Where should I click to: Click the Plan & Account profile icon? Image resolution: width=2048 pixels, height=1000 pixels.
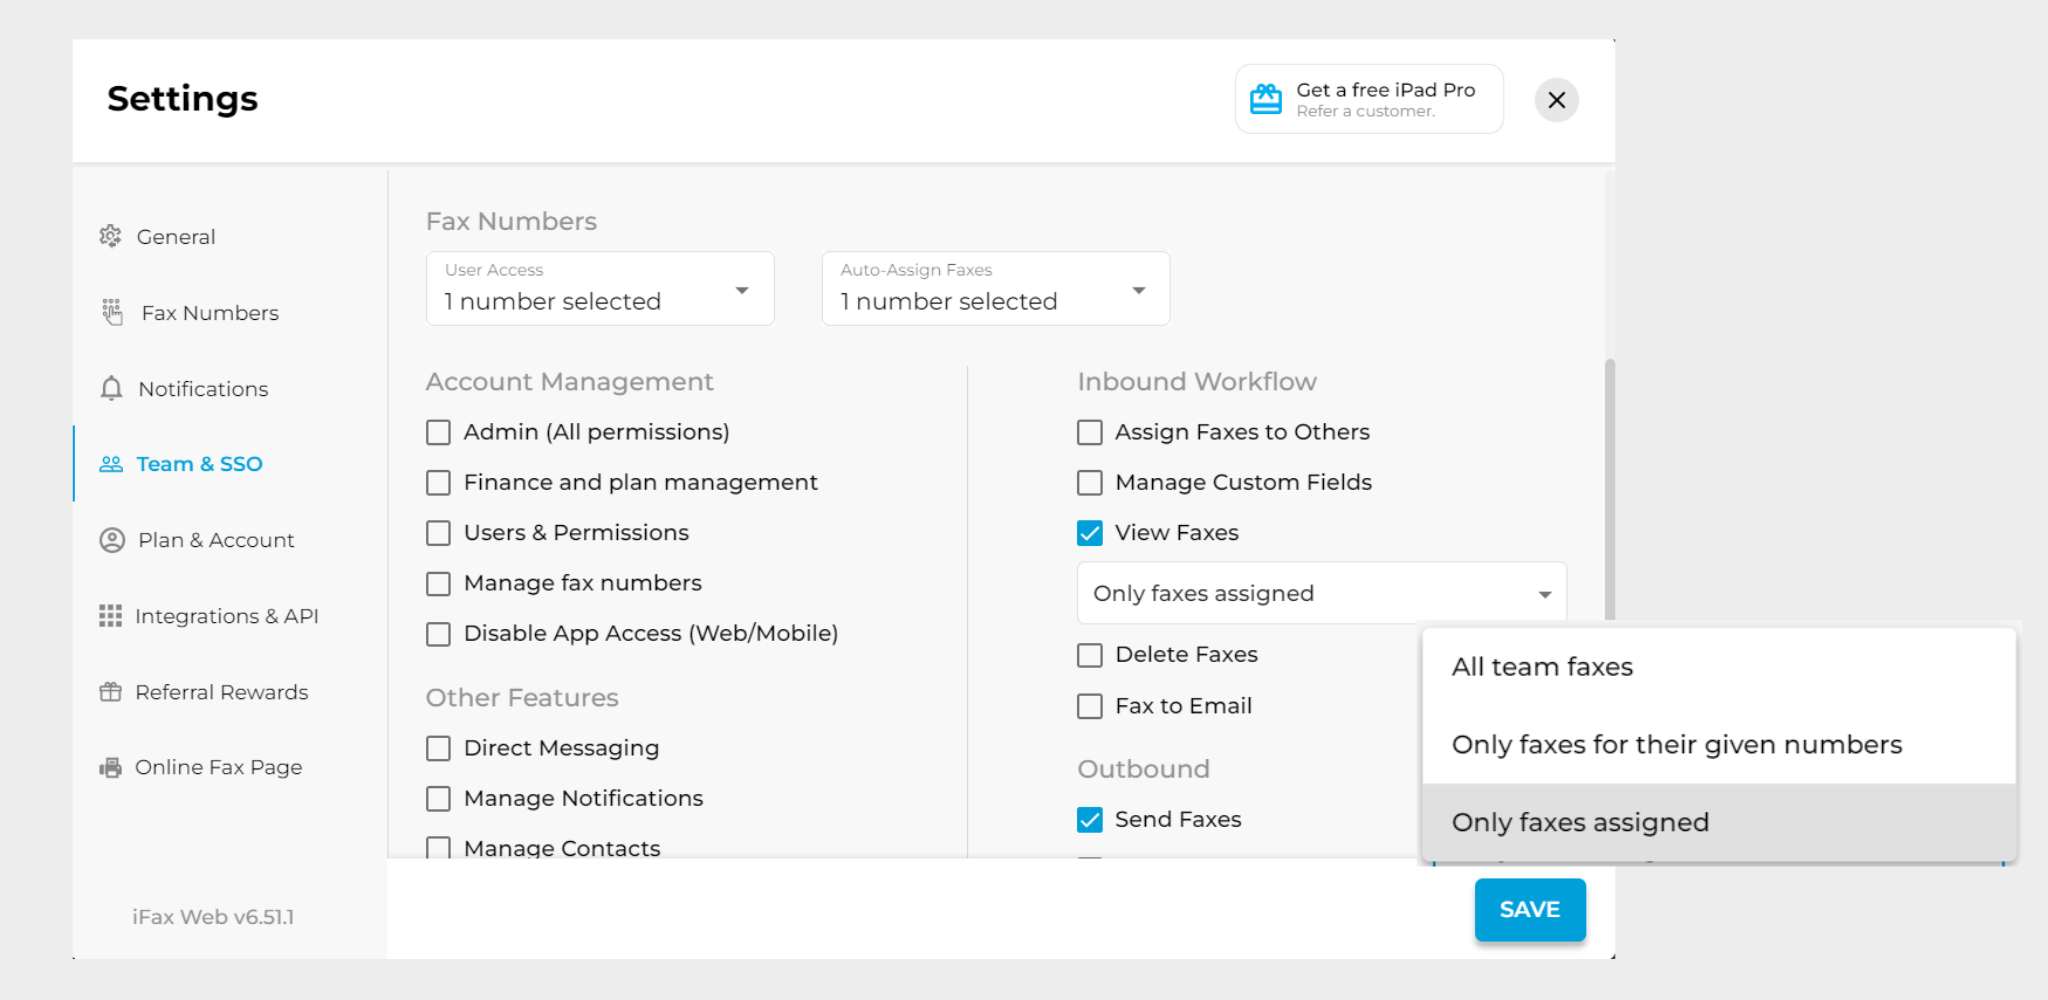click(x=112, y=540)
